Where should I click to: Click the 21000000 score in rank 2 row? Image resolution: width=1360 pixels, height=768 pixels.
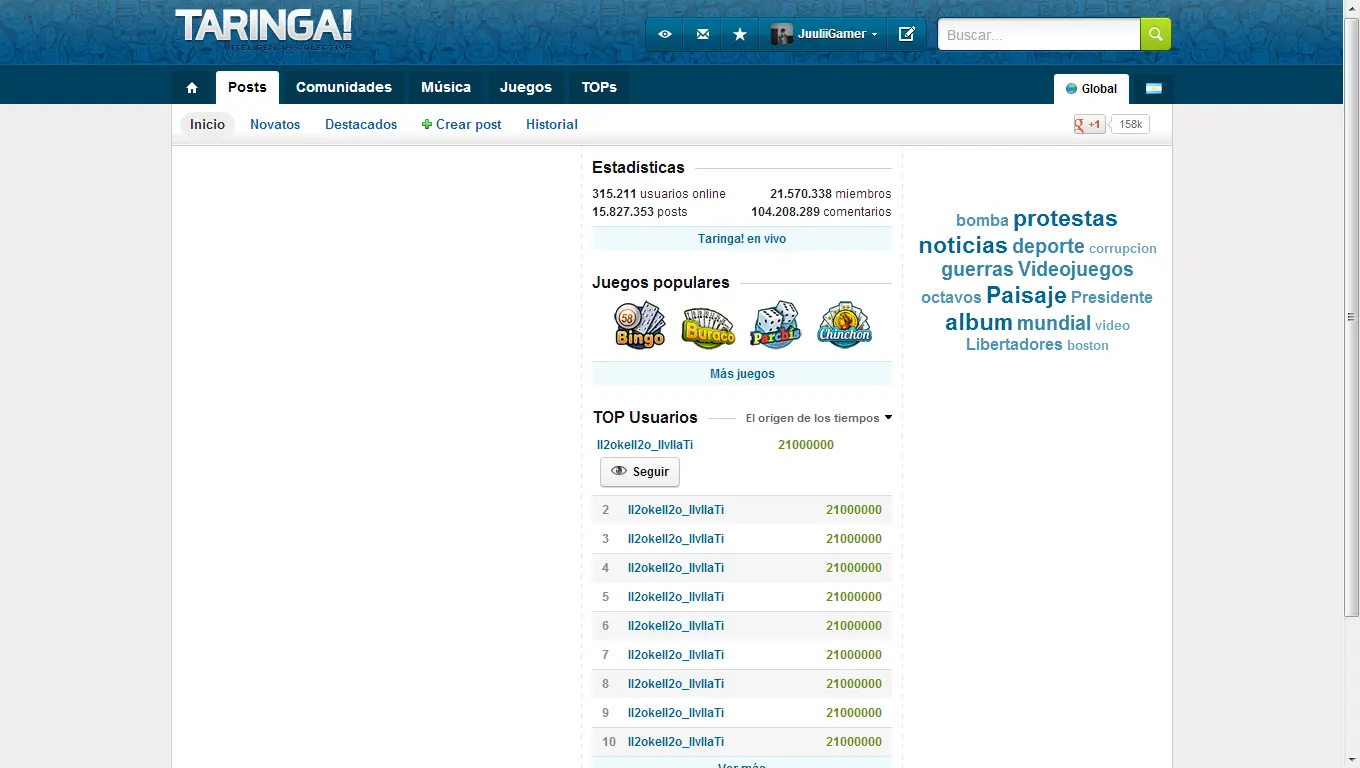point(854,510)
